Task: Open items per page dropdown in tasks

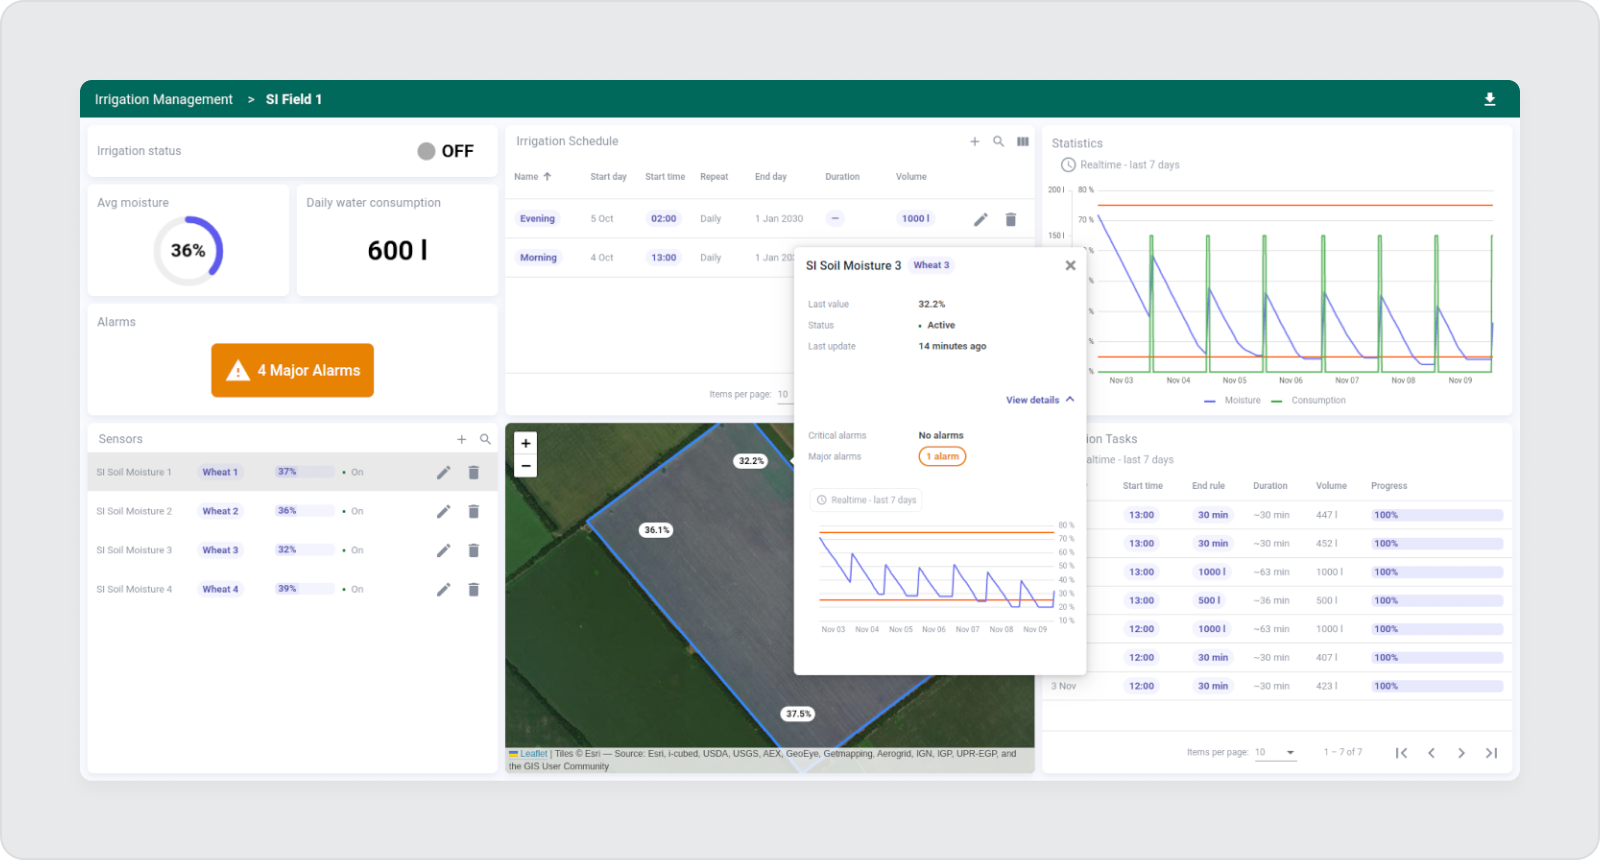Action: click(1275, 753)
